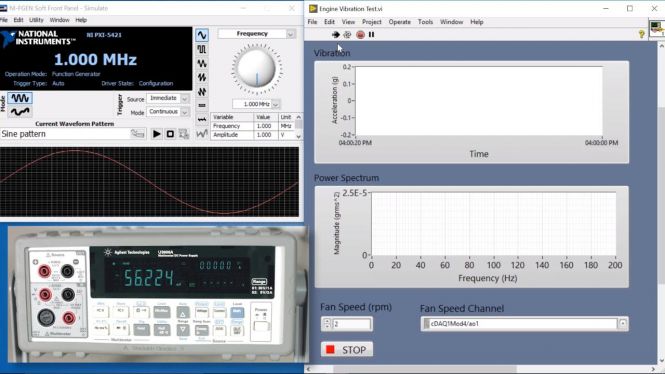Click the Vibration chart plot area

click(479, 101)
